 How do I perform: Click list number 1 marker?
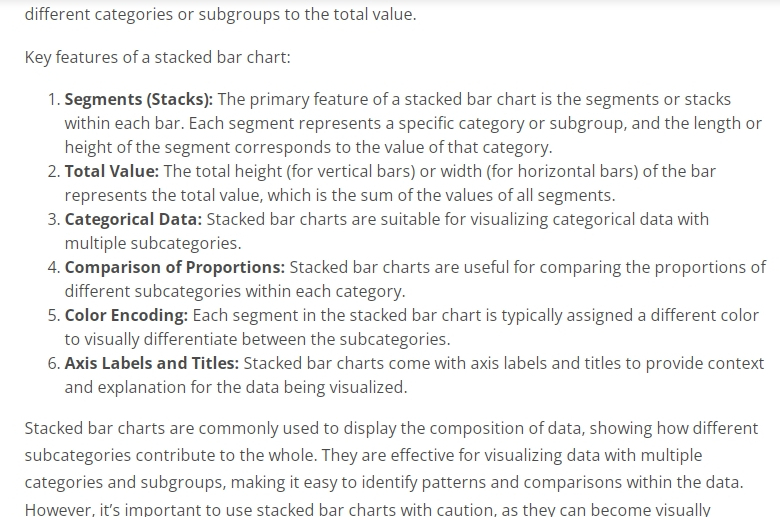[x=54, y=100]
